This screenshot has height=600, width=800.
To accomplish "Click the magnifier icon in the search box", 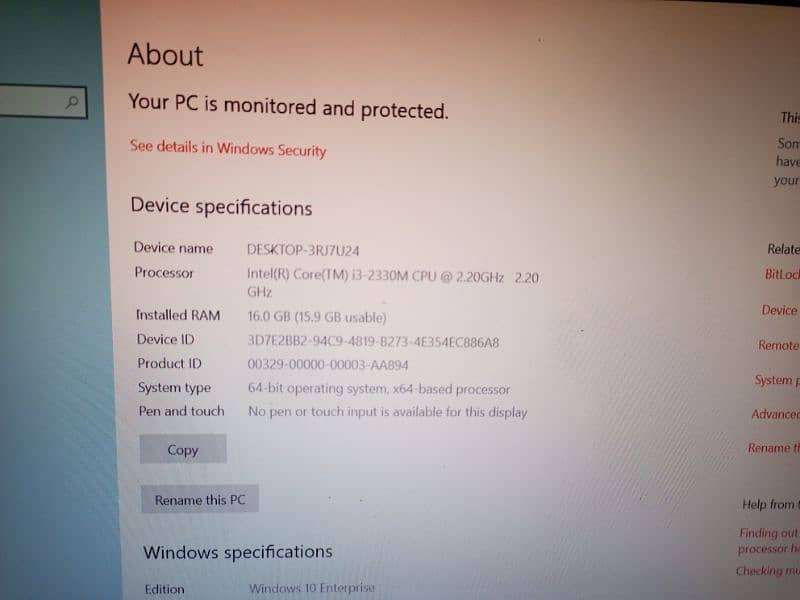I will point(72,103).
